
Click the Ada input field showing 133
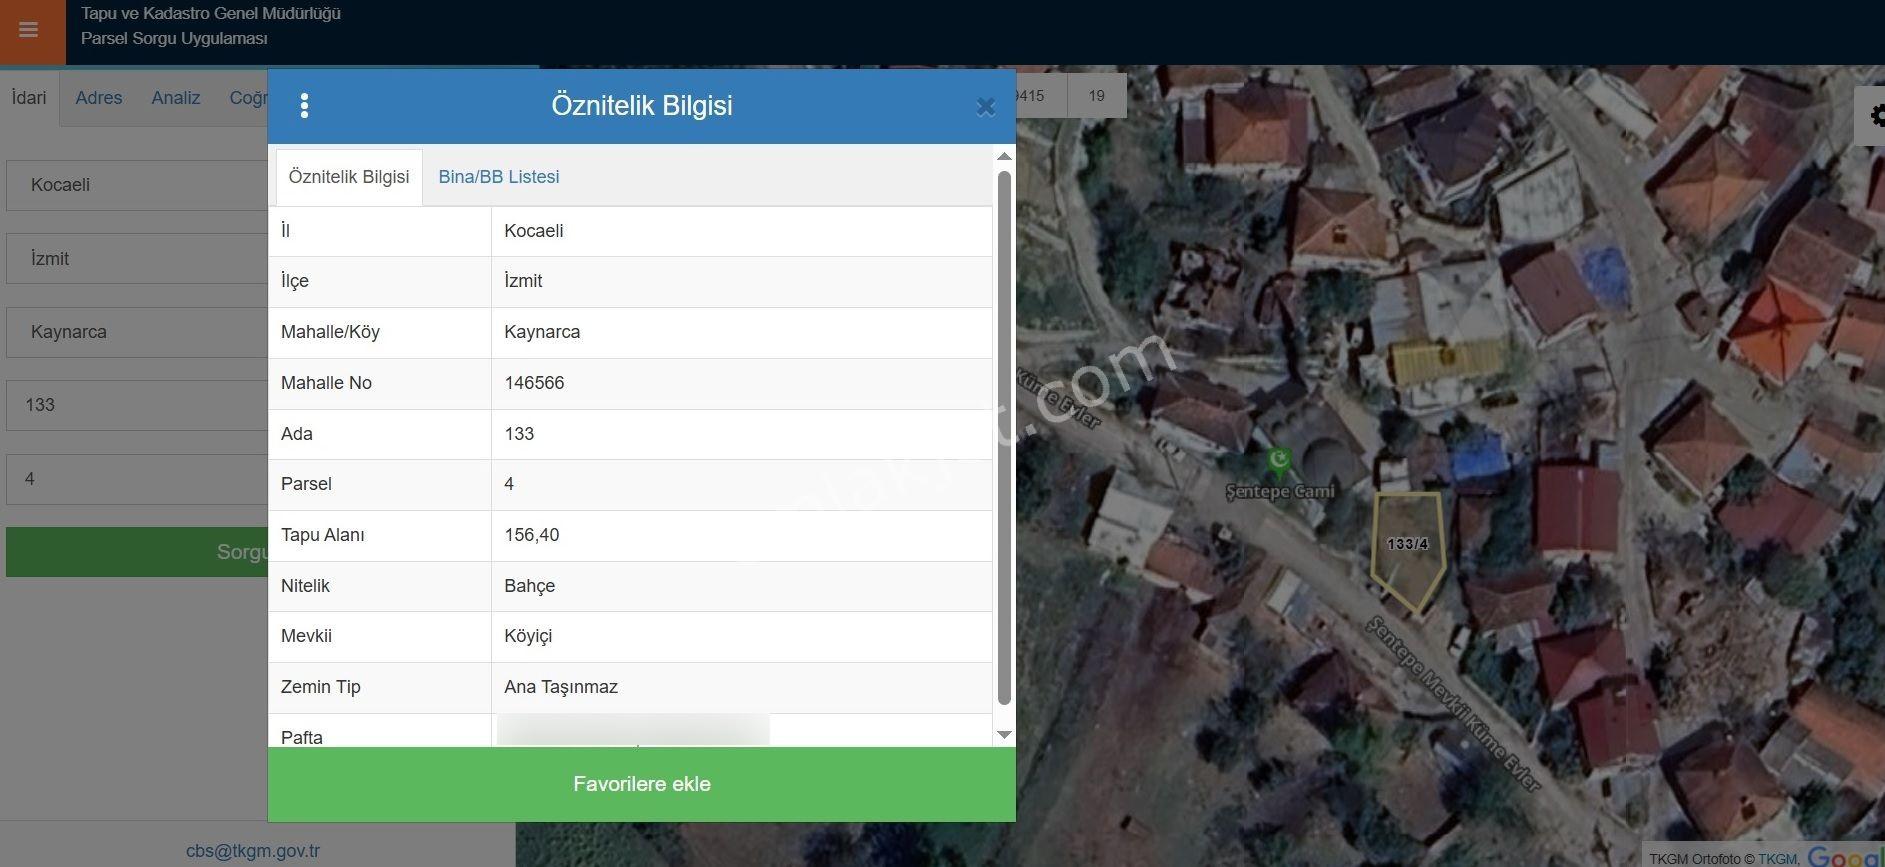pyautogui.click(x=137, y=405)
